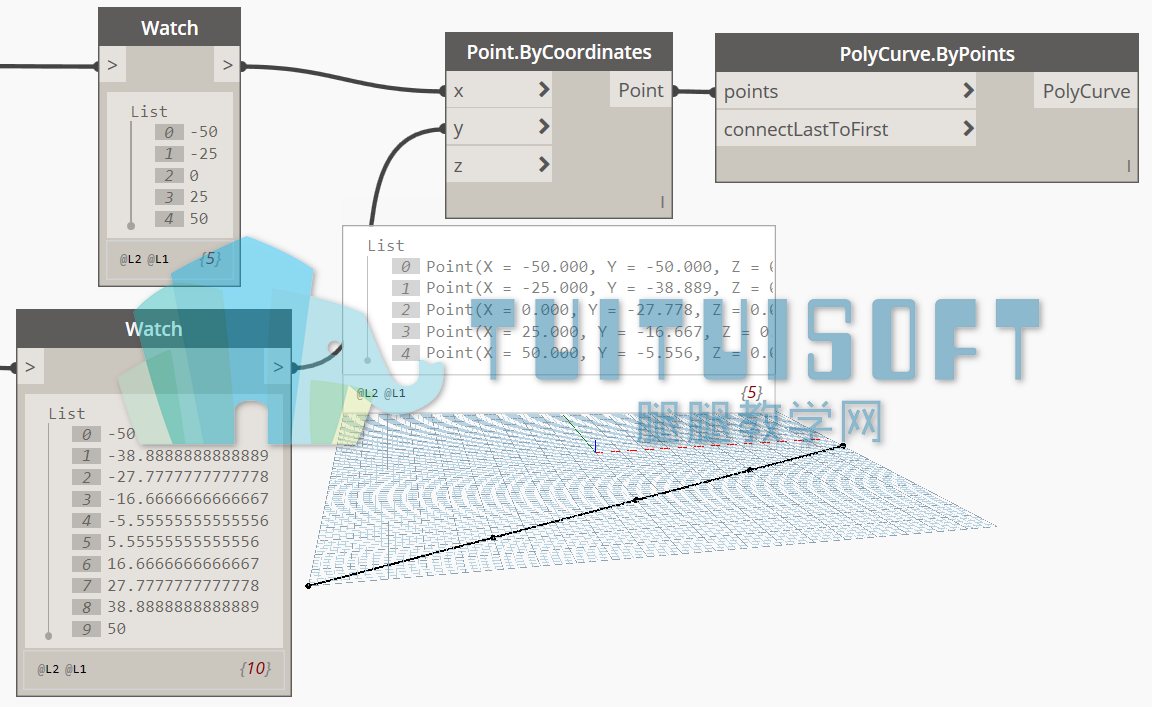Image resolution: width=1152 pixels, height=707 pixels.
Task: Click the output port of the five-item Watch node
Action: point(227,65)
